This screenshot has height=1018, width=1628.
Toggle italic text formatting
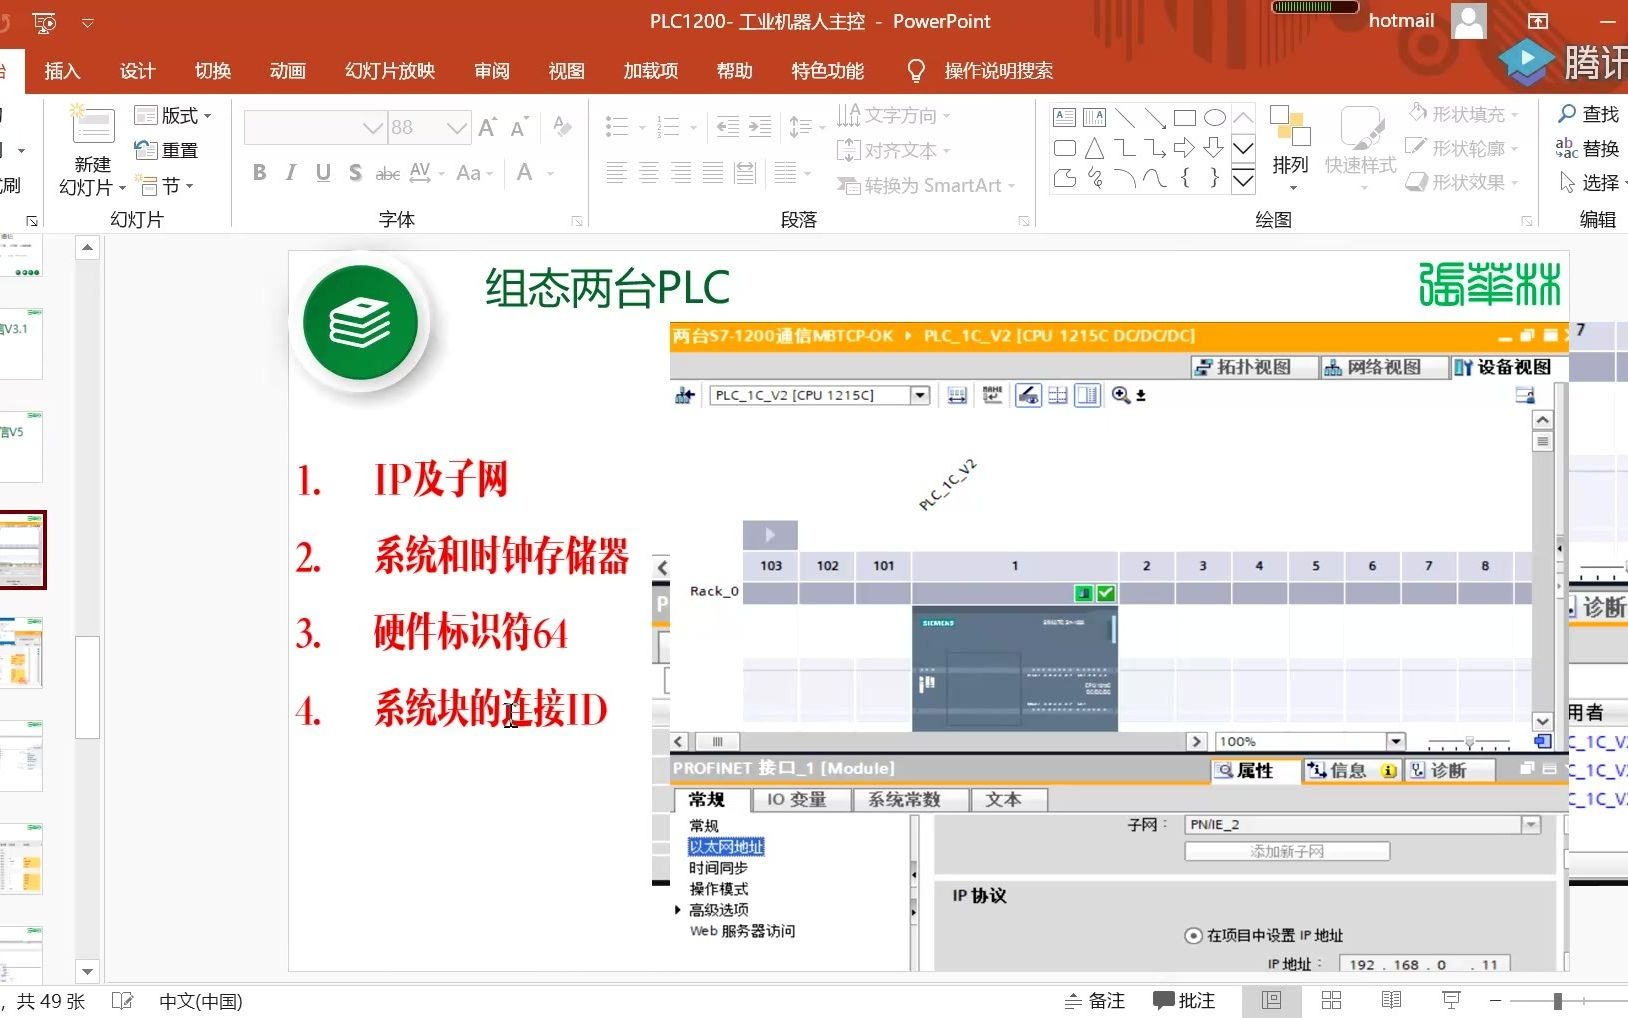point(290,173)
